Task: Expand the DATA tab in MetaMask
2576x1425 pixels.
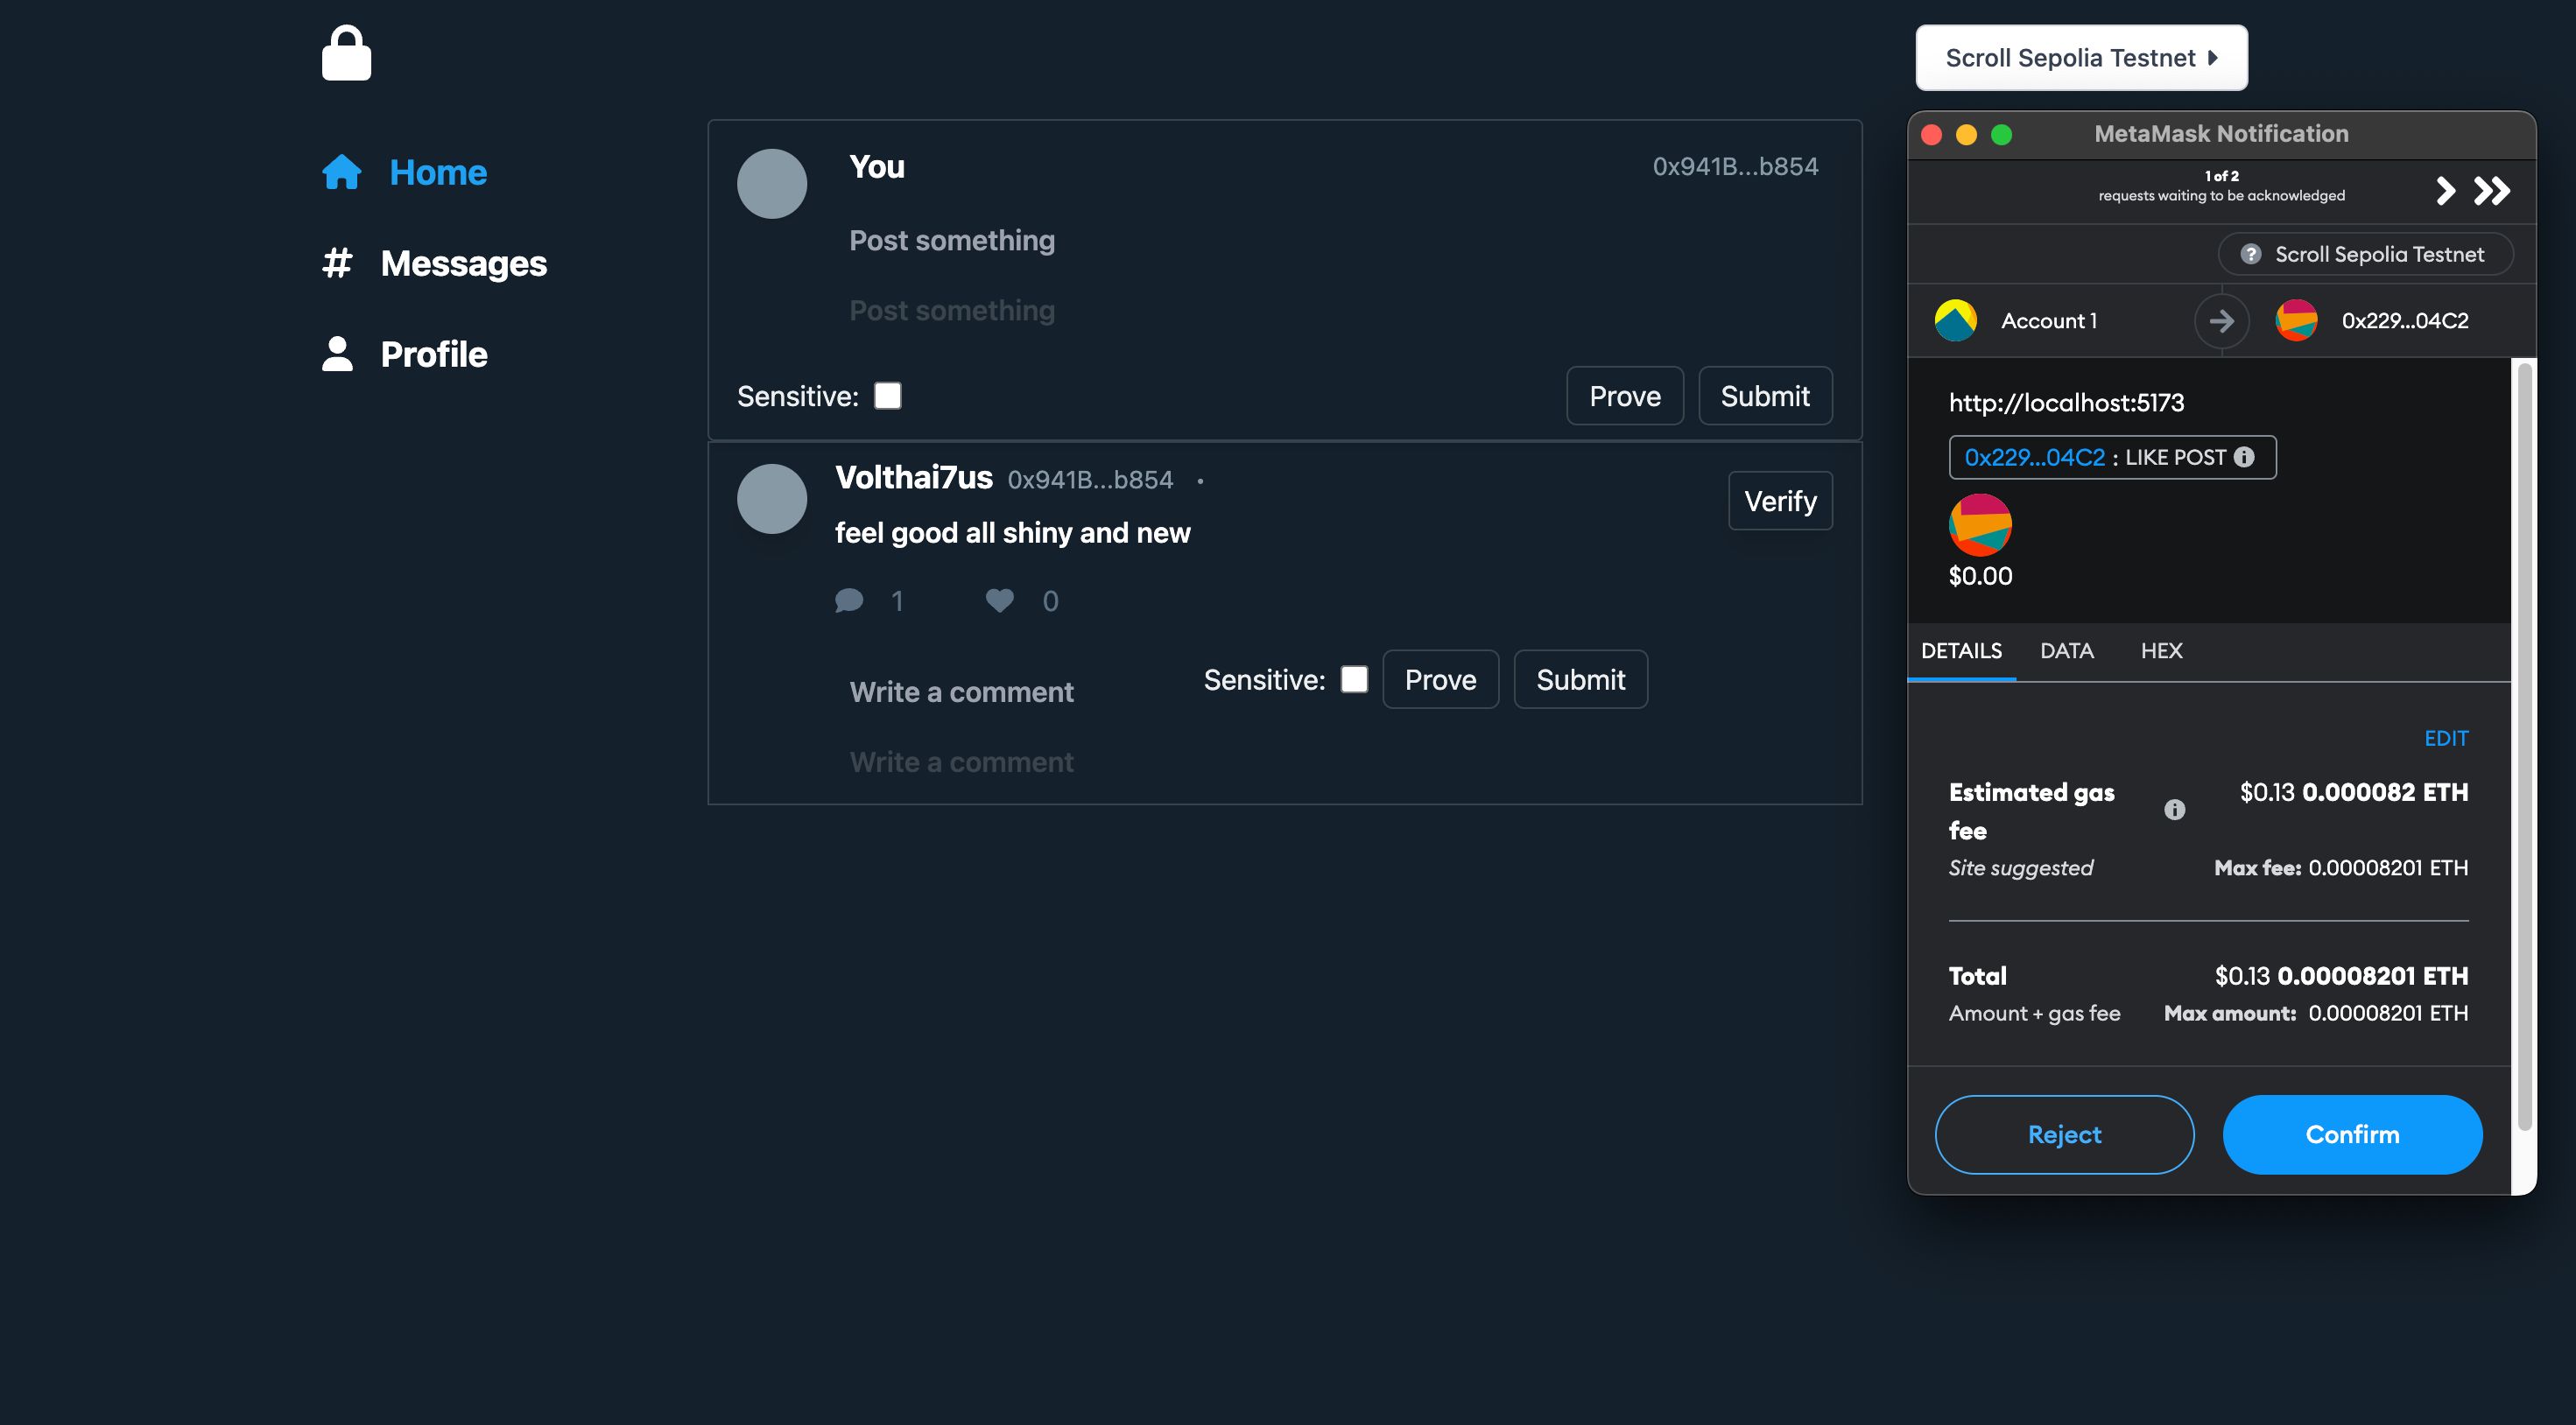Action: pyautogui.click(x=2067, y=651)
